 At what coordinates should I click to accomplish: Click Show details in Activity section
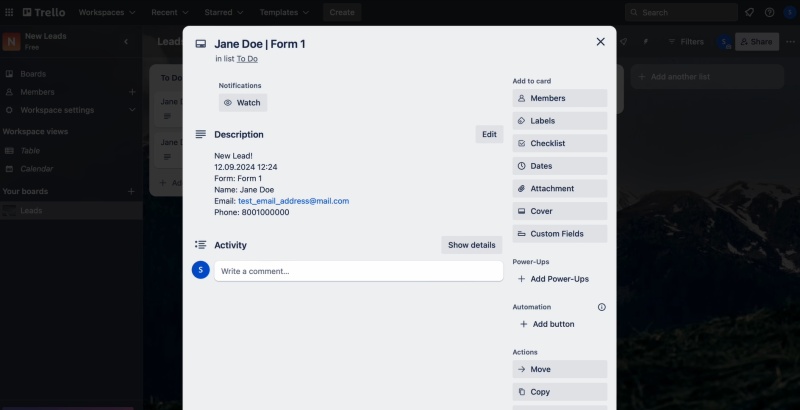(471, 245)
